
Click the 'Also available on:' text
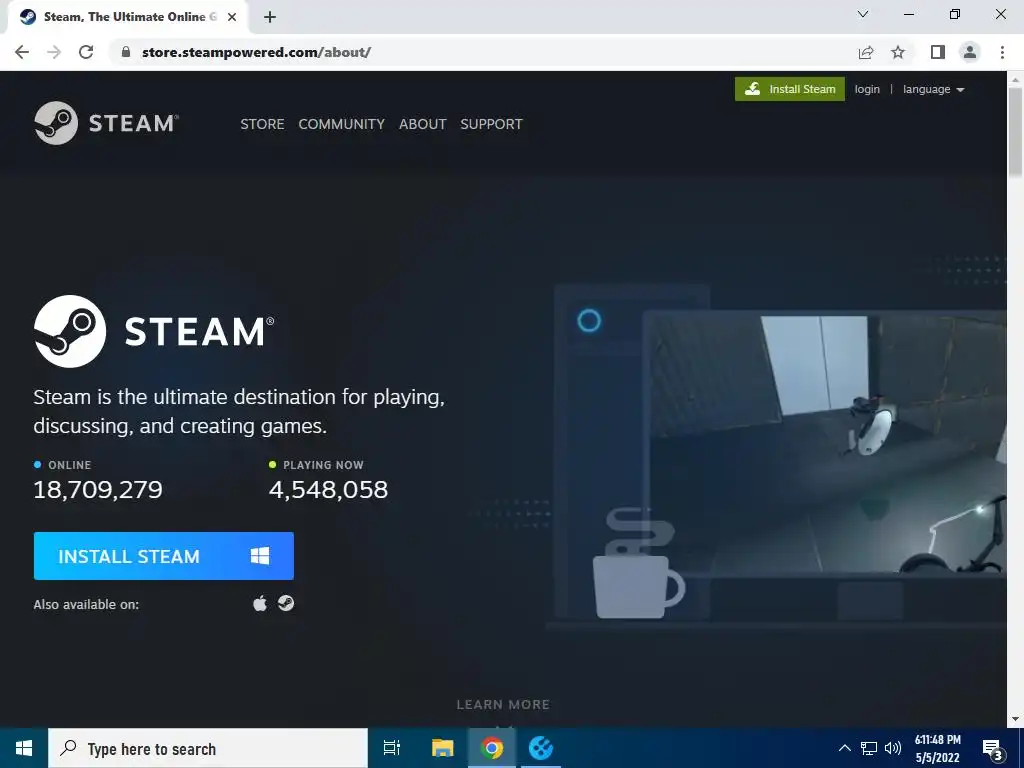[x=86, y=605]
